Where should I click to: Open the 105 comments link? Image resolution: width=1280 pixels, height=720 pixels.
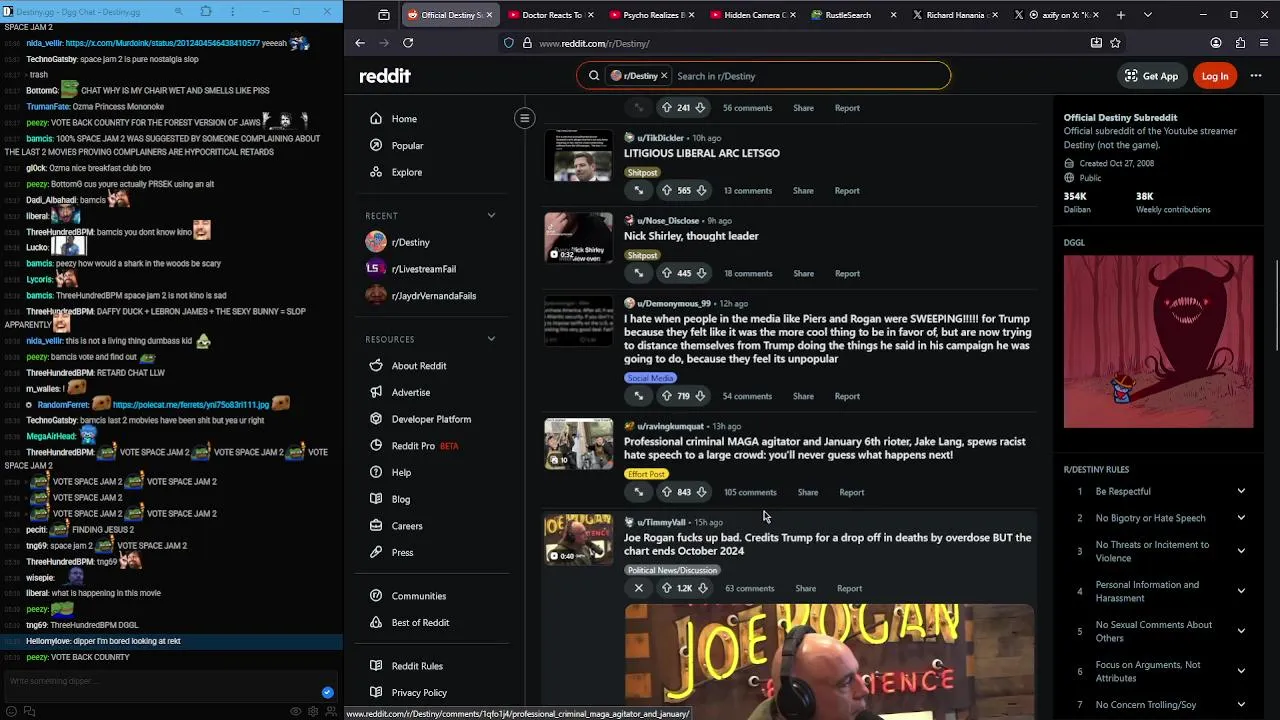[750, 492]
